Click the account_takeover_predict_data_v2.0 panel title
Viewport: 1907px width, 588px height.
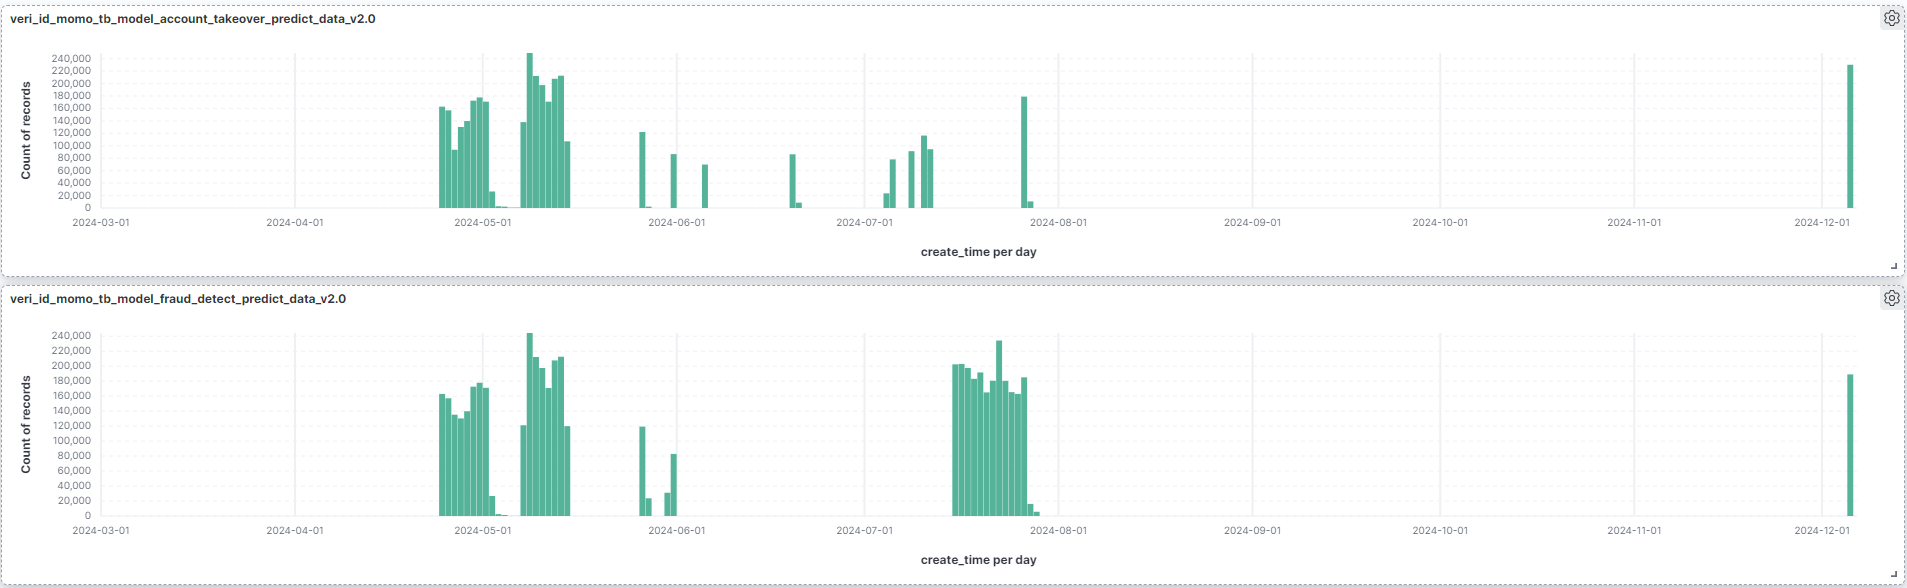pyautogui.click(x=193, y=19)
